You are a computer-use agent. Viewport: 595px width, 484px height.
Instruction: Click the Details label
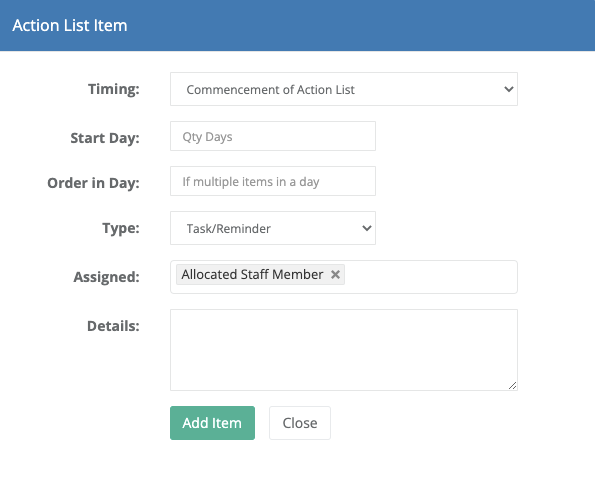click(x=113, y=326)
